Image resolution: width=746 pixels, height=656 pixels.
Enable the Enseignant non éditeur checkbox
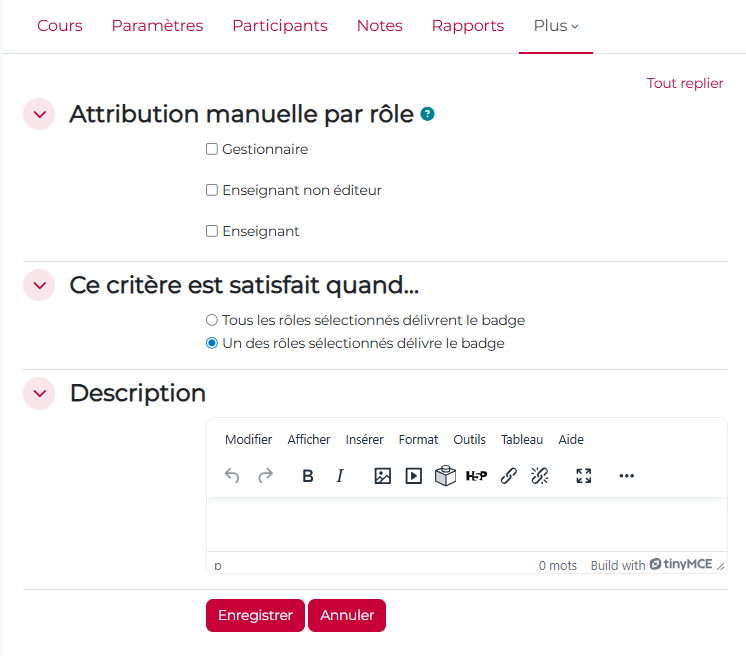point(212,190)
